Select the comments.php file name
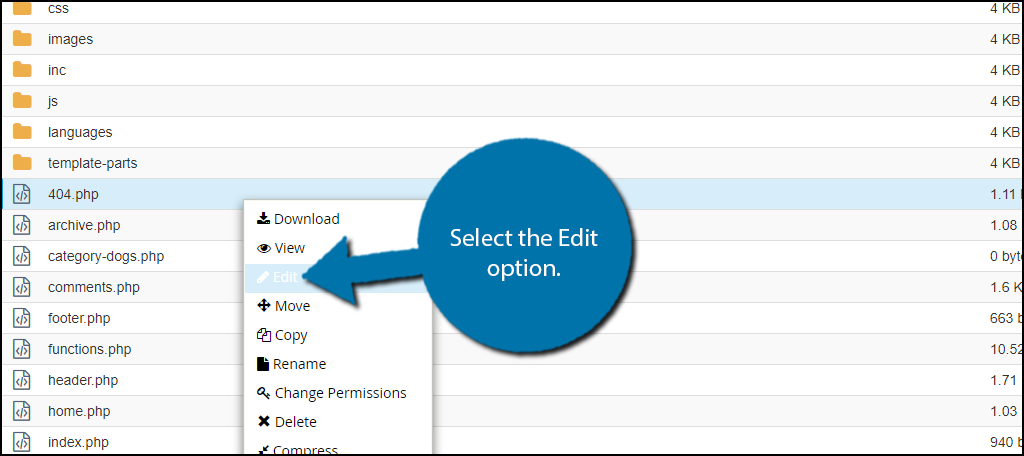1024x456 pixels. tap(93, 287)
